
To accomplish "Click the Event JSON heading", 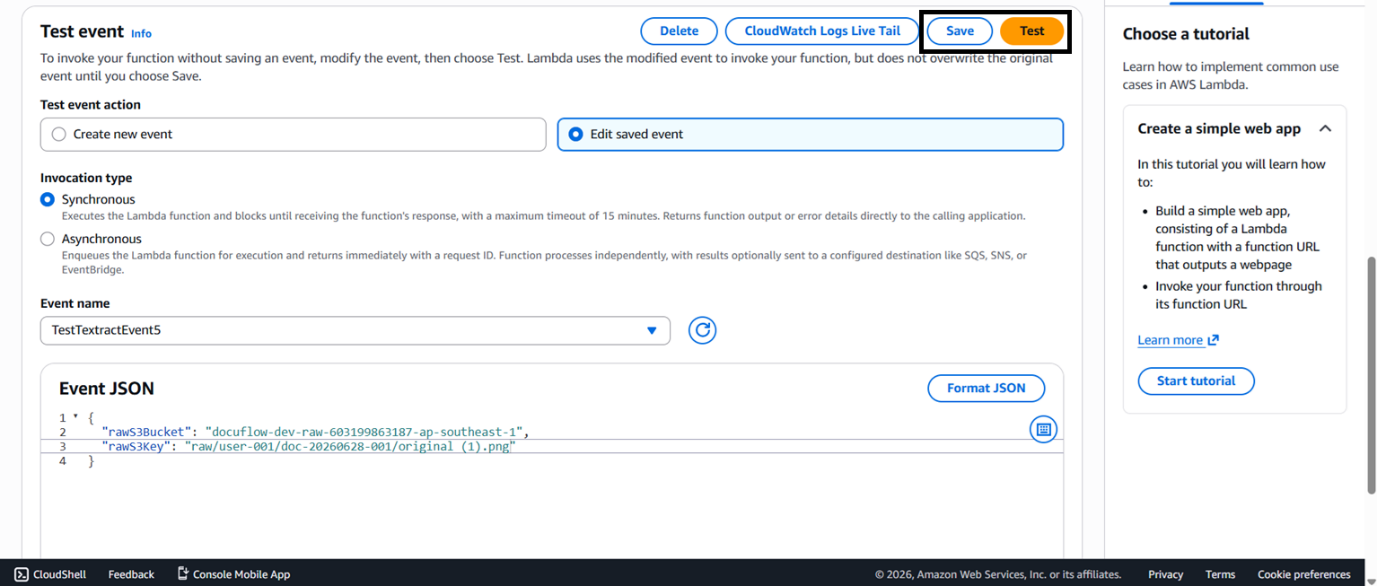I will point(107,389).
